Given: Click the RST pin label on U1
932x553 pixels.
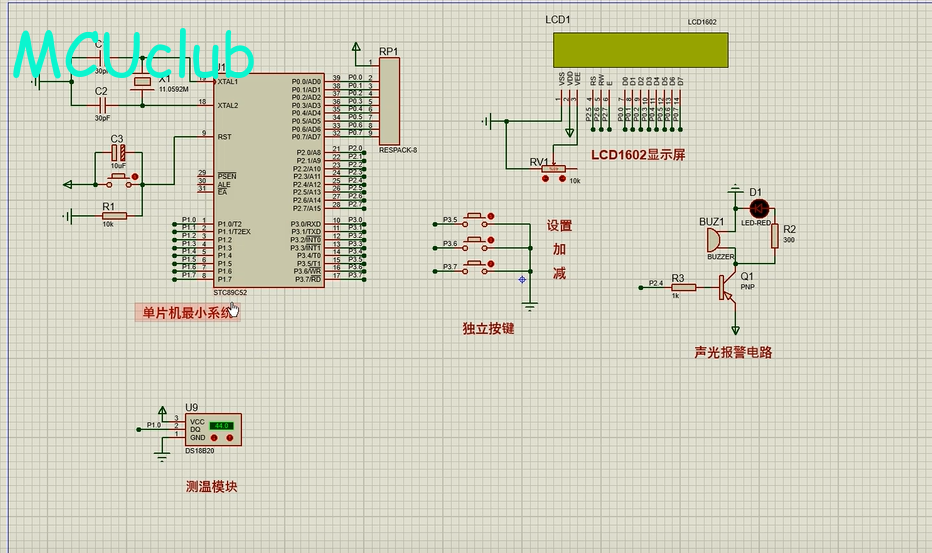Looking at the screenshot, I should (x=224, y=137).
